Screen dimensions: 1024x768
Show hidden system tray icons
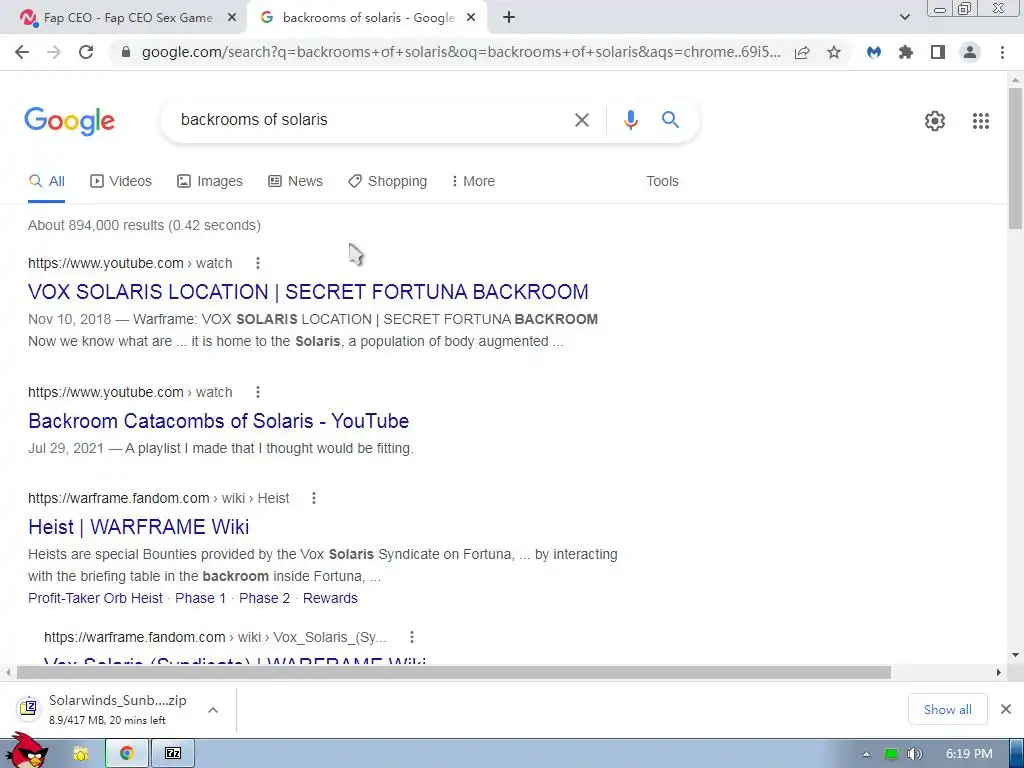[x=866, y=754]
